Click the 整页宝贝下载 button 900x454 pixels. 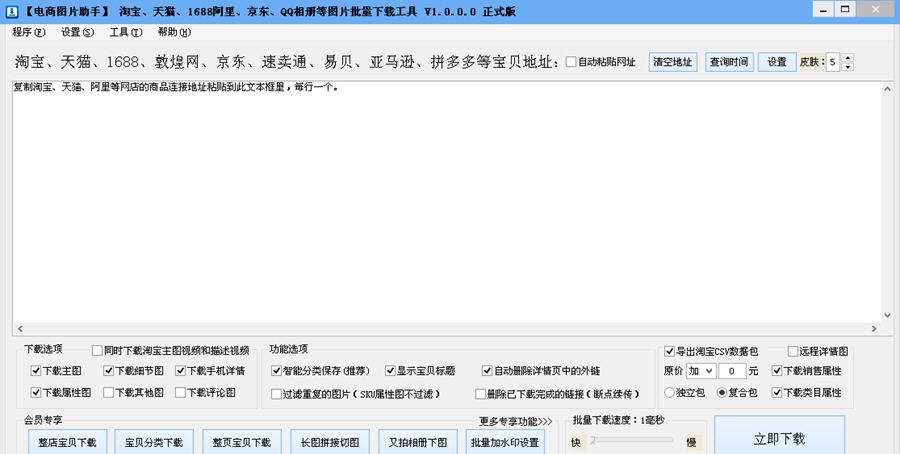[242, 442]
